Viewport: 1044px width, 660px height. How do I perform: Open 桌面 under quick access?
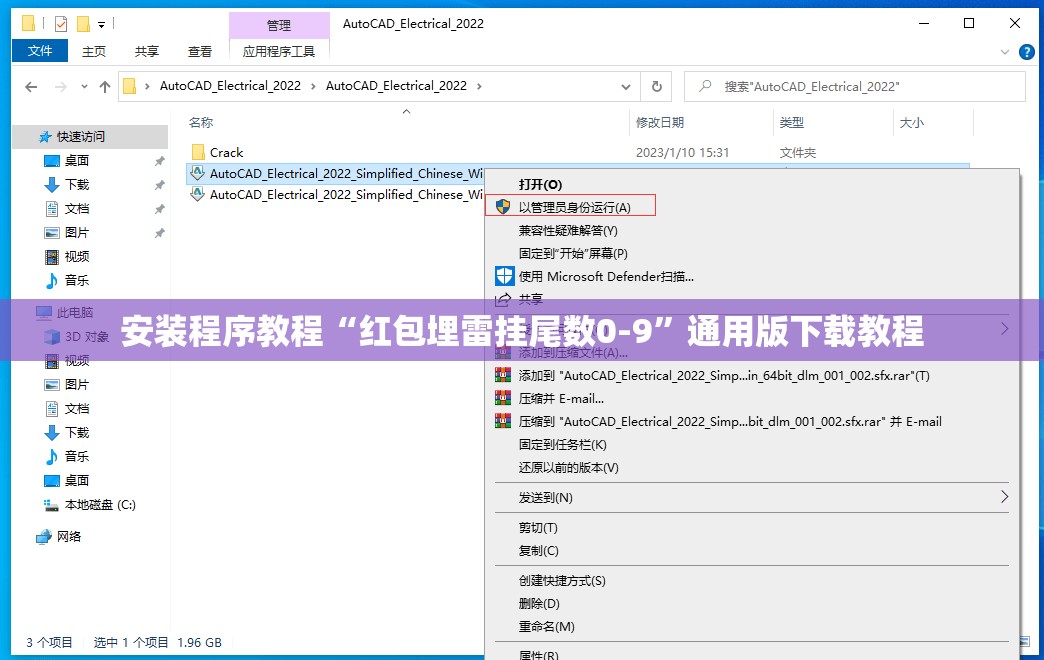77,161
